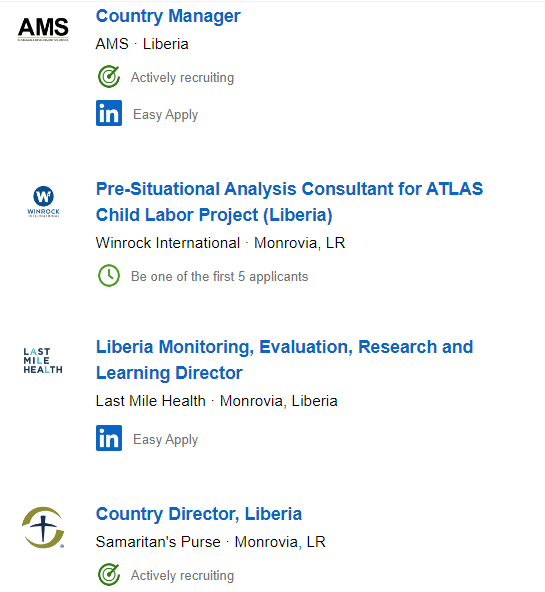Screen dimensions: 545x592
Task: Click the Actively recruiting target icon under AMS
Action: (x=109, y=77)
